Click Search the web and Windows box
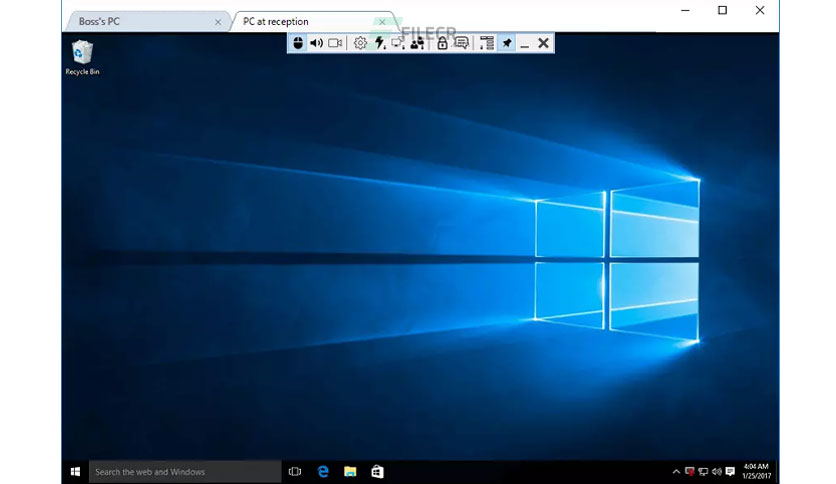 coord(185,472)
